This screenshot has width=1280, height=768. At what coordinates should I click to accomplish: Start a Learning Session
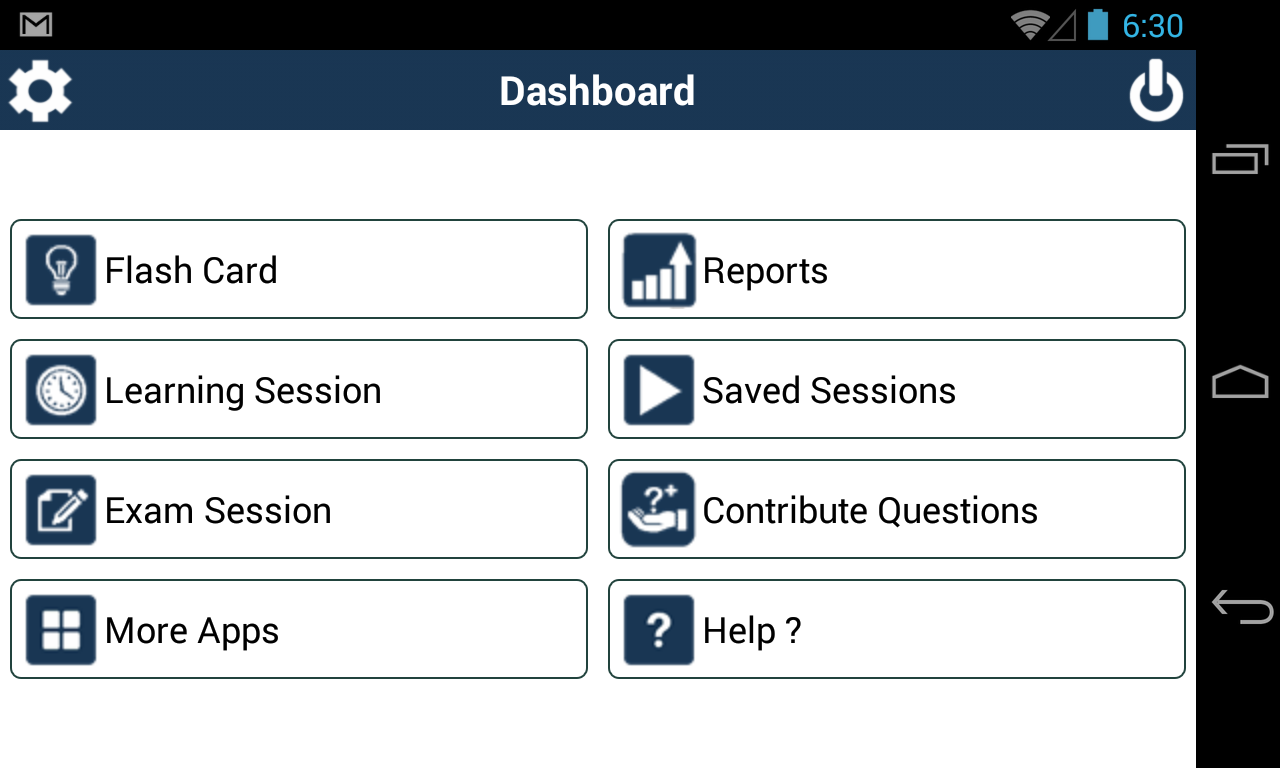(x=298, y=390)
